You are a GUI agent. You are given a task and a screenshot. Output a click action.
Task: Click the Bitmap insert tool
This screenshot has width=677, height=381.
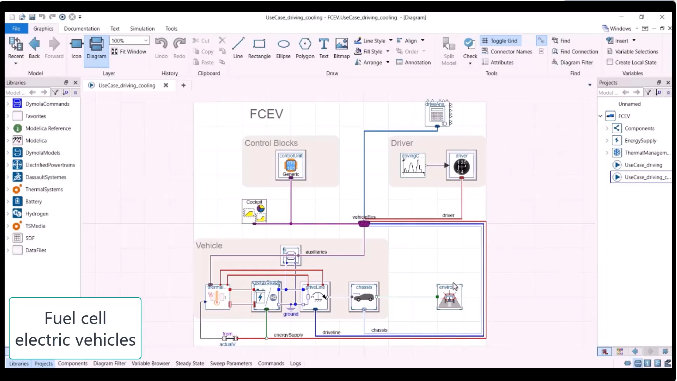click(x=342, y=48)
